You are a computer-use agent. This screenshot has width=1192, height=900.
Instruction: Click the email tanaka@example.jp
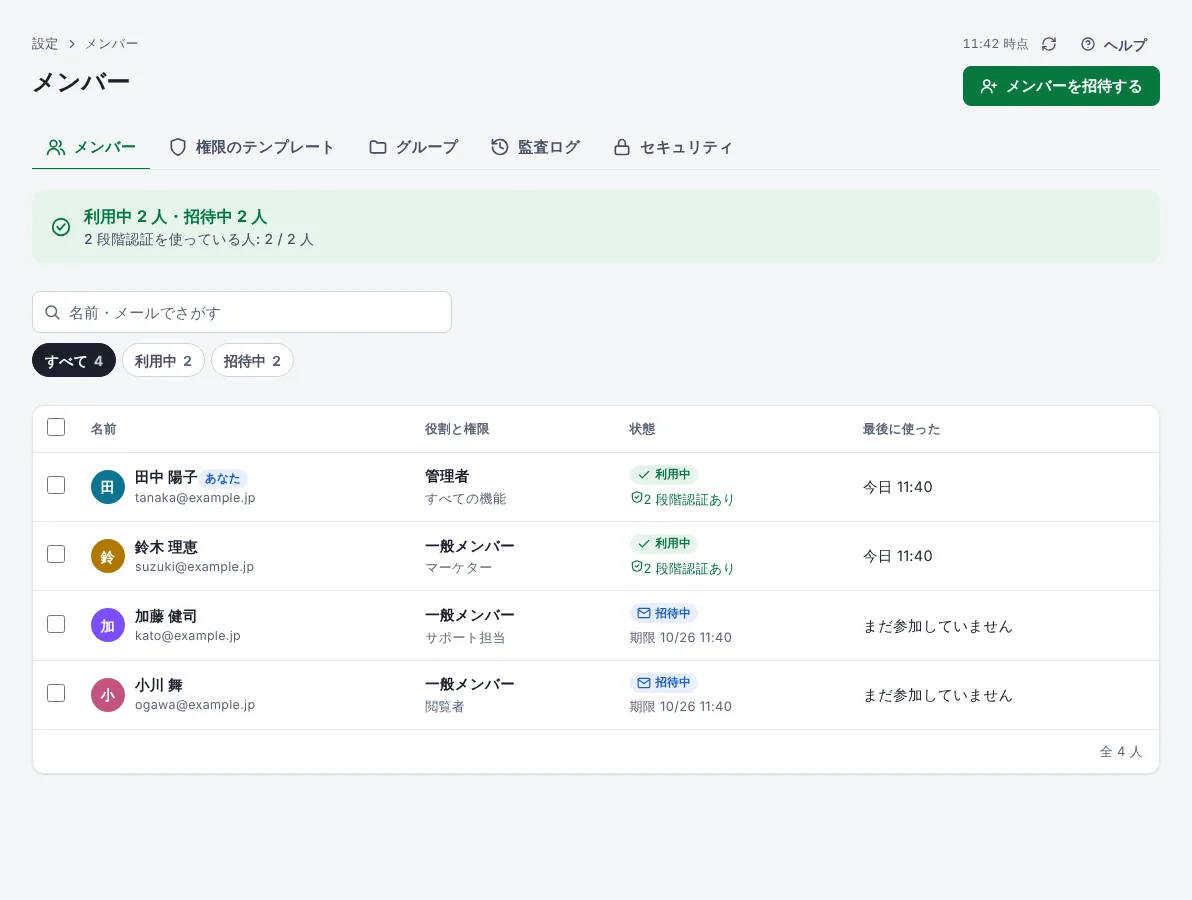coord(195,498)
